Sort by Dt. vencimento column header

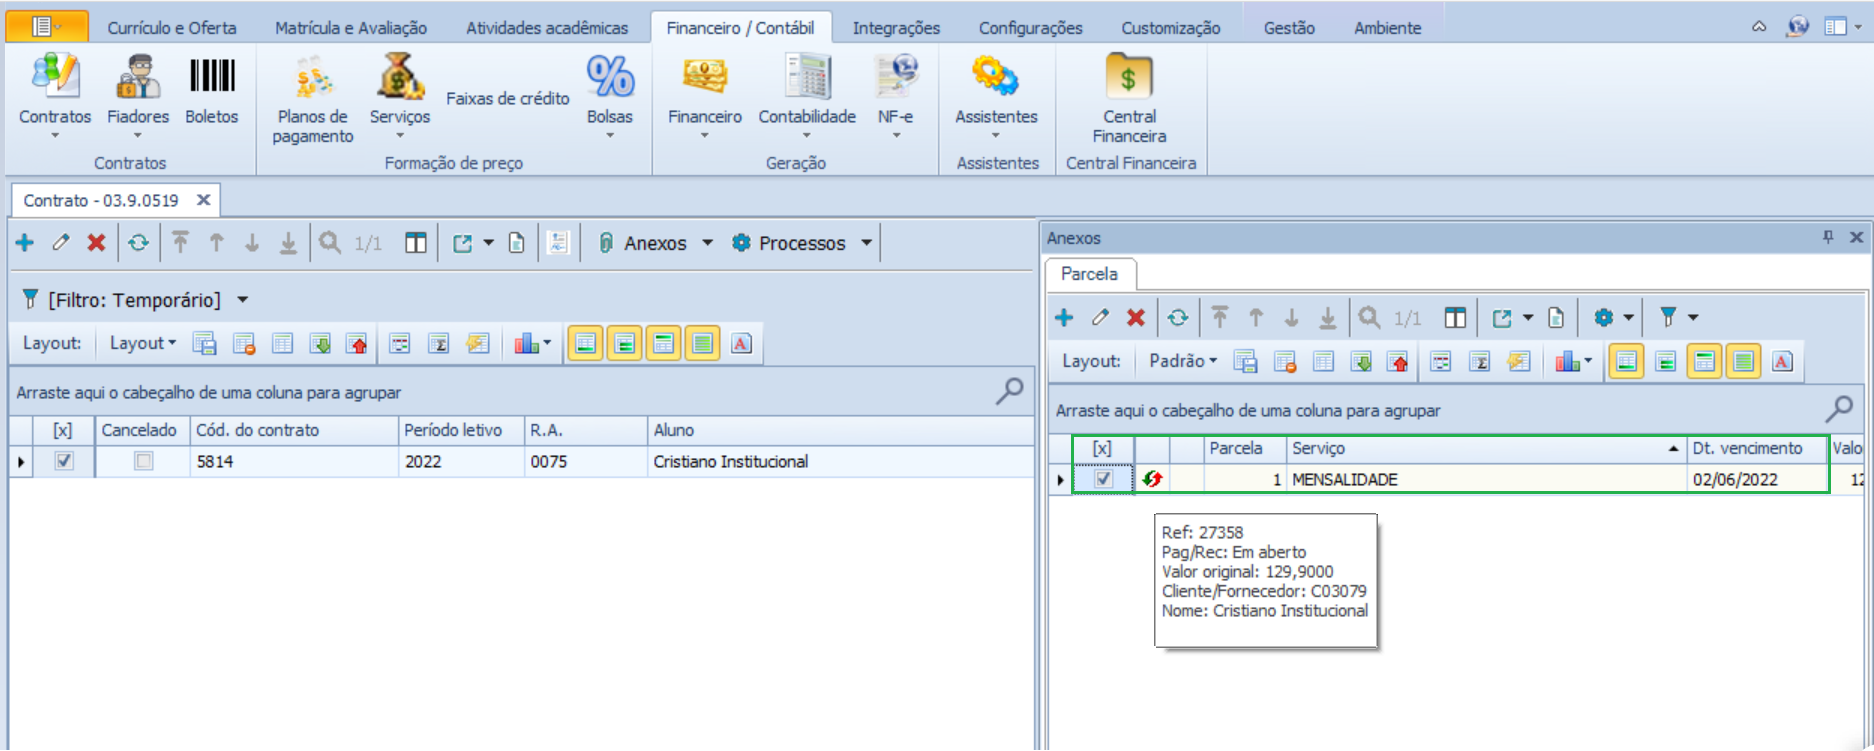pos(1757,448)
